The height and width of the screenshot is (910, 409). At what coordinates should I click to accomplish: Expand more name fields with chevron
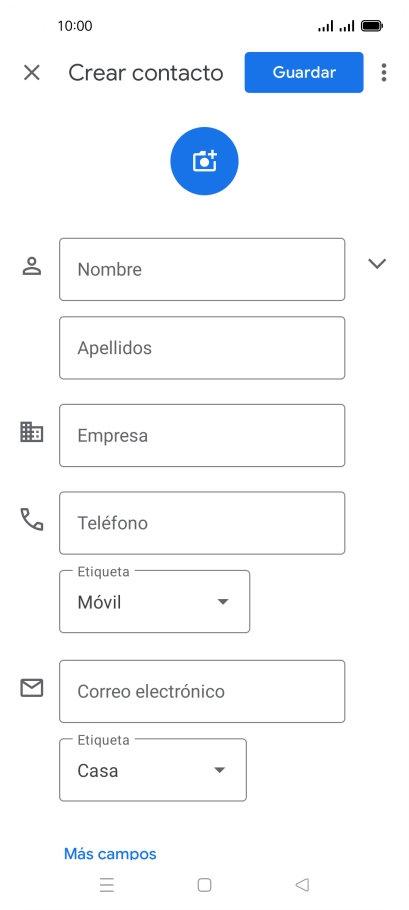coord(377,264)
